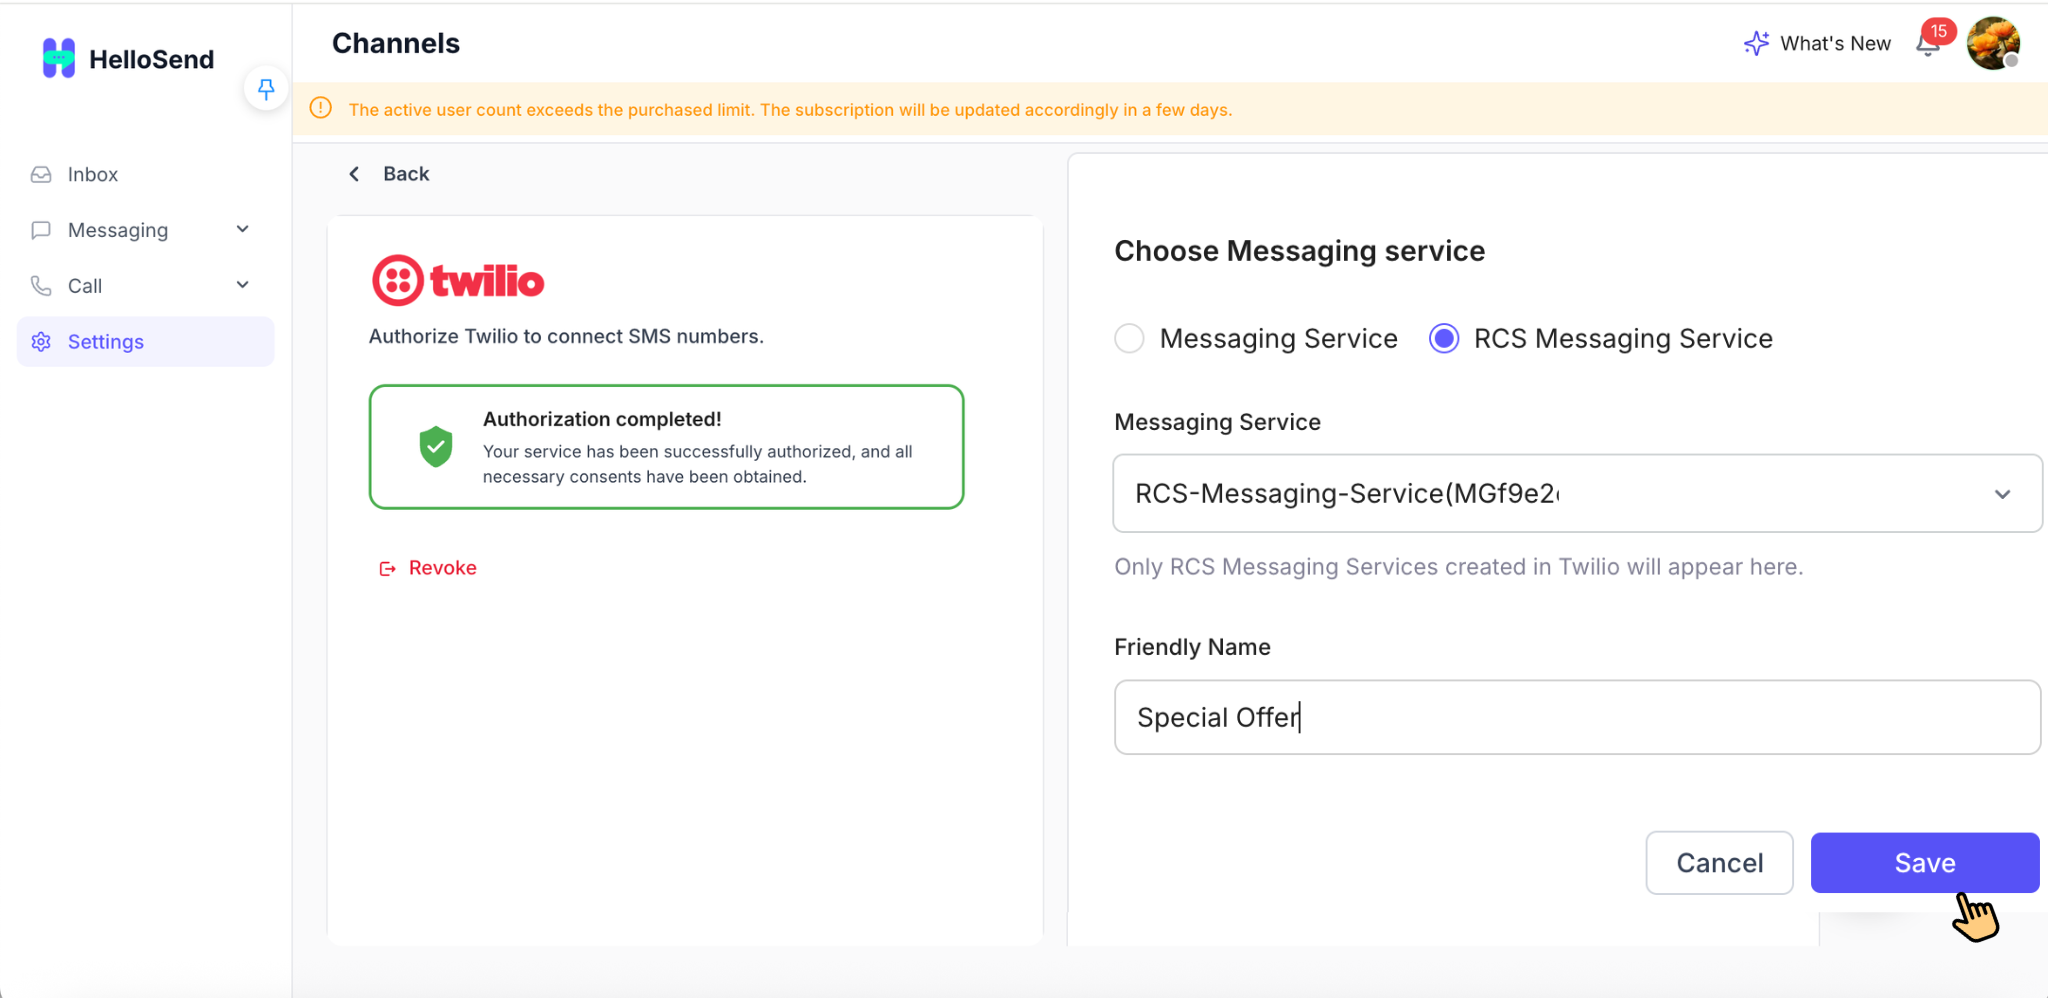Image resolution: width=2048 pixels, height=998 pixels.
Task: Expand the Call sidebar menu chevron
Action: tap(242, 285)
